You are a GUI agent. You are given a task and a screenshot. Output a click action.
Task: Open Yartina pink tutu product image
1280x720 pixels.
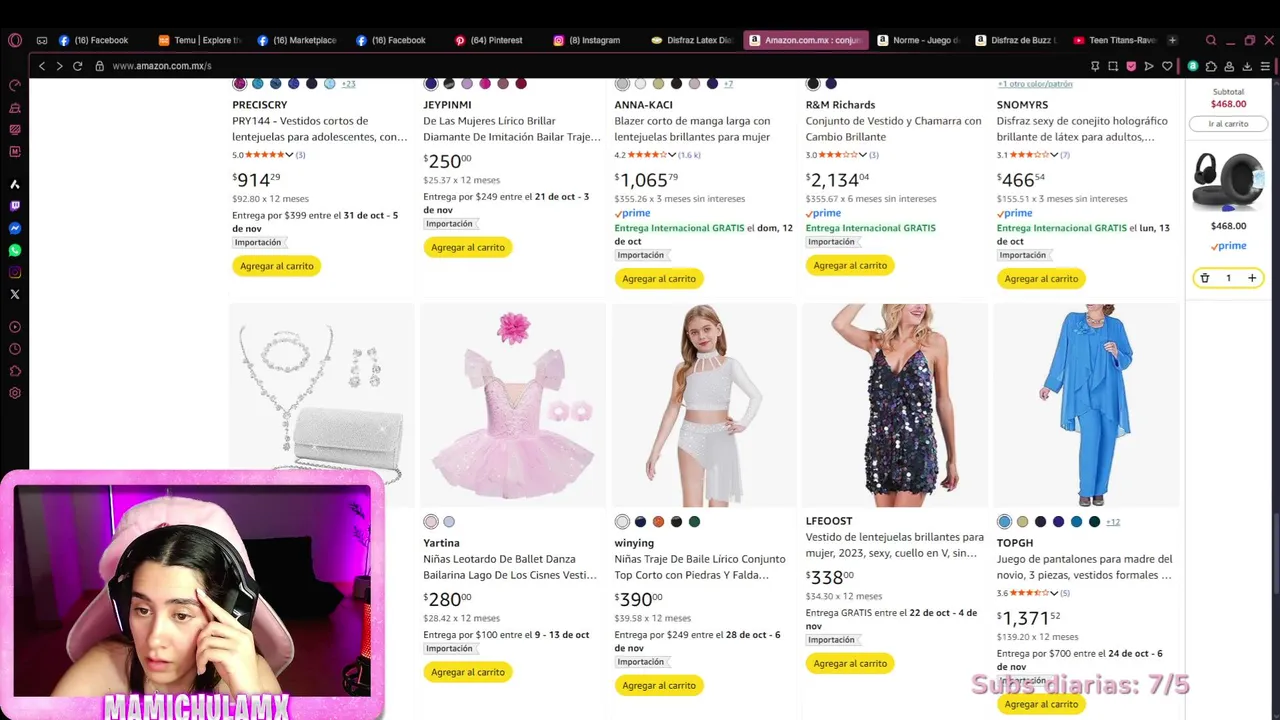tap(513, 405)
